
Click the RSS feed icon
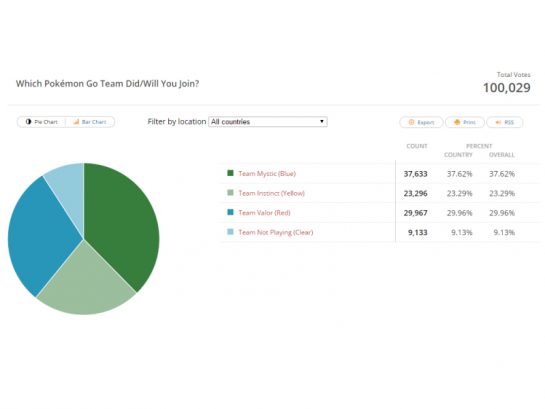(x=498, y=122)
